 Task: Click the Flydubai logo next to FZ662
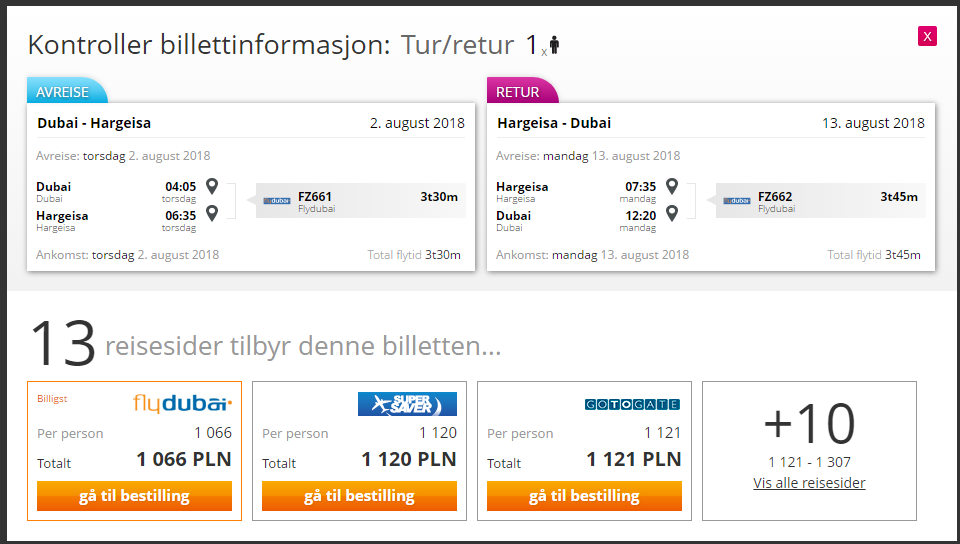pos(737,201)
